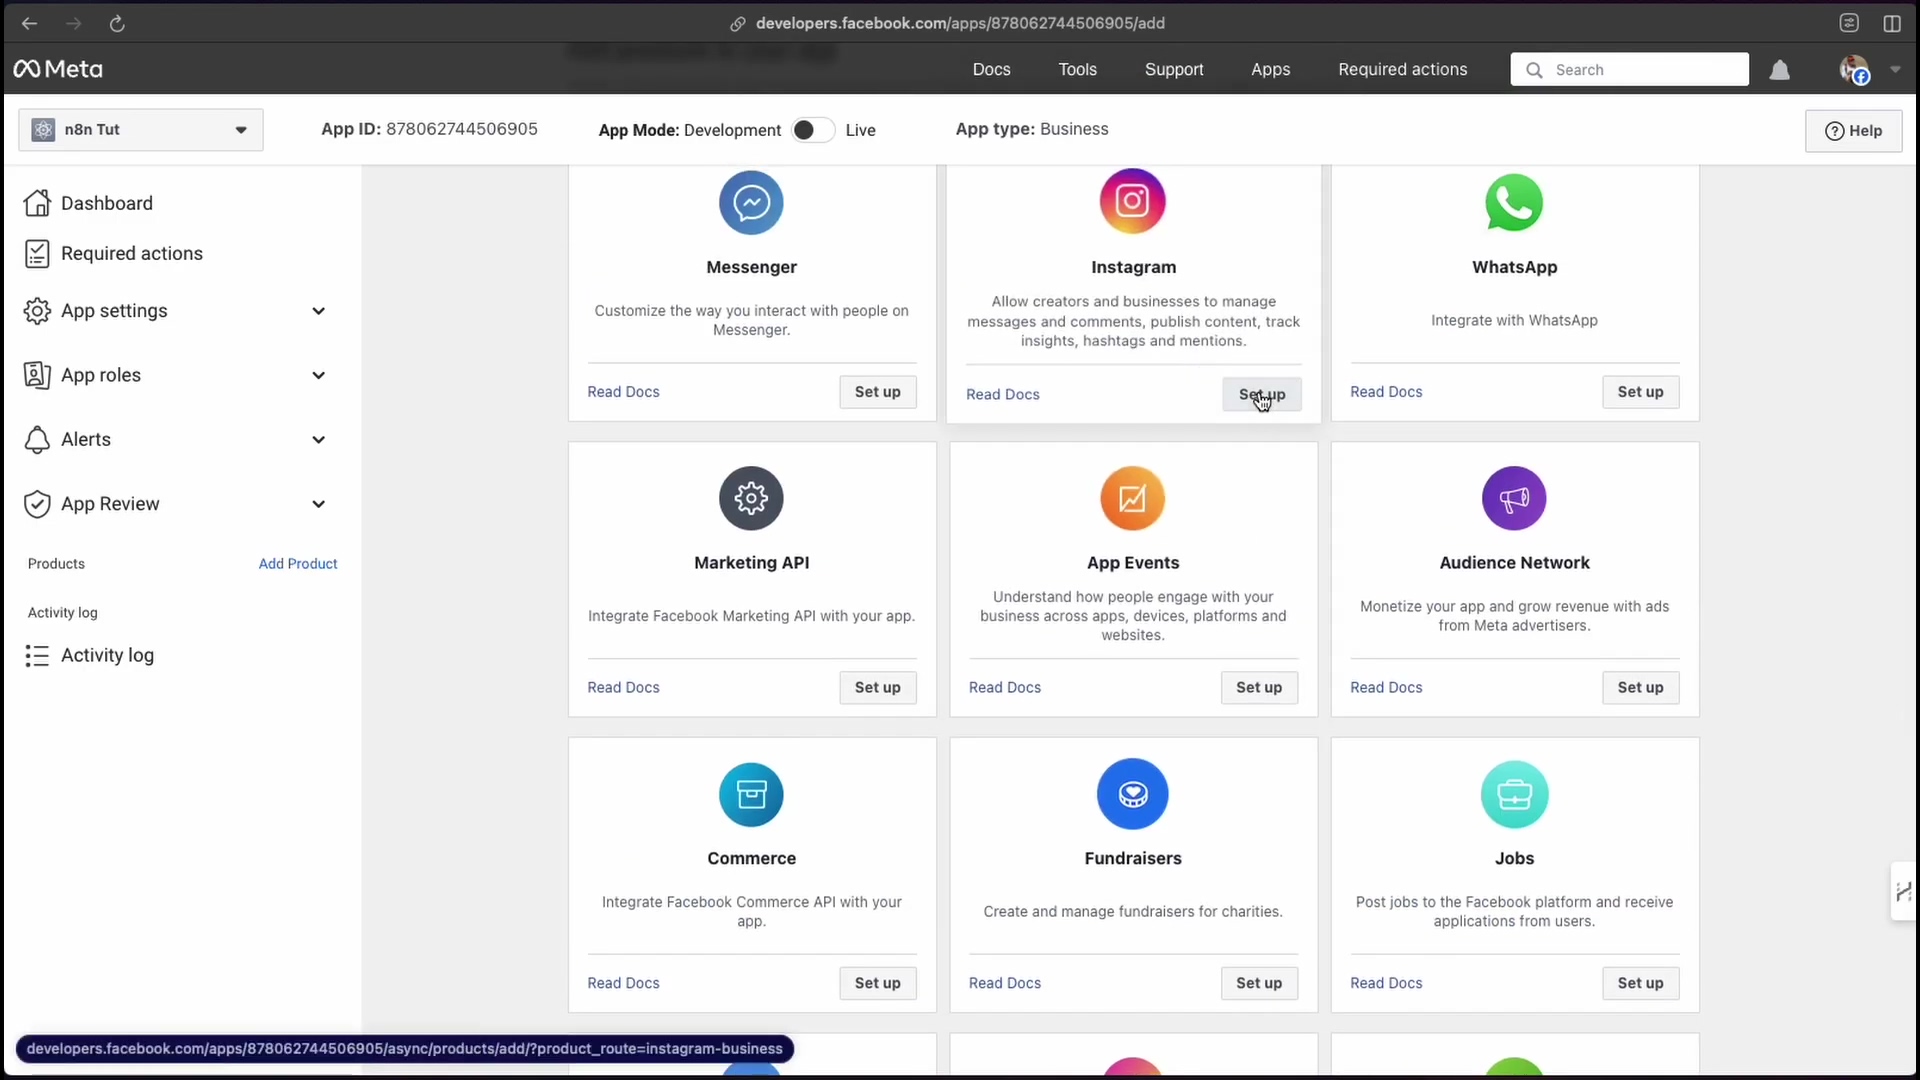Click the Marketing API gear icon
Viewport: 1920px width, 1080px height.
(751, 498)
